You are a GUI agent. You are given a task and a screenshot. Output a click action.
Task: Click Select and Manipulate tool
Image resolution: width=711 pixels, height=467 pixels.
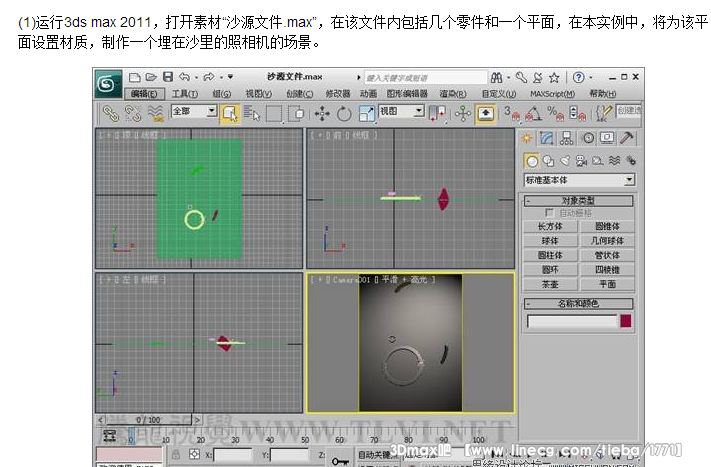pos(463,113)
